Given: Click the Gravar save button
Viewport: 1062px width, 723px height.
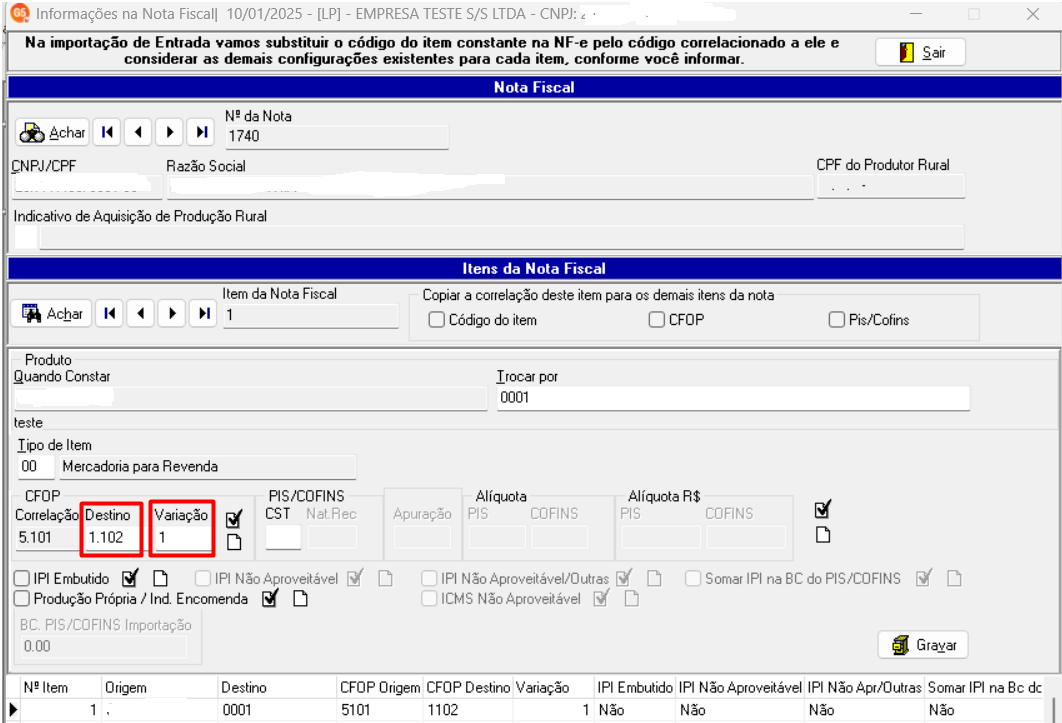Looking at the screenshot, I should point(923,645).
